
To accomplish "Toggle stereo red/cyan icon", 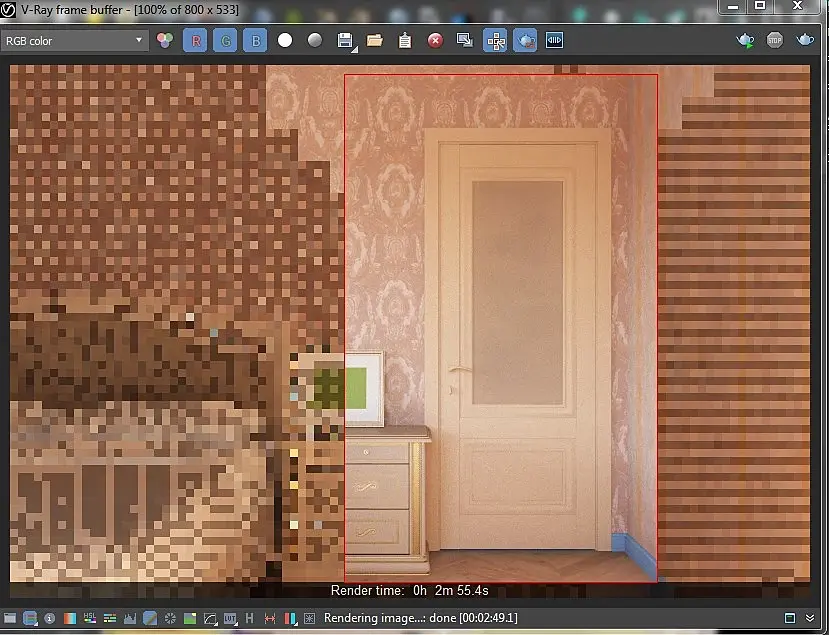I will coord(290,618).
